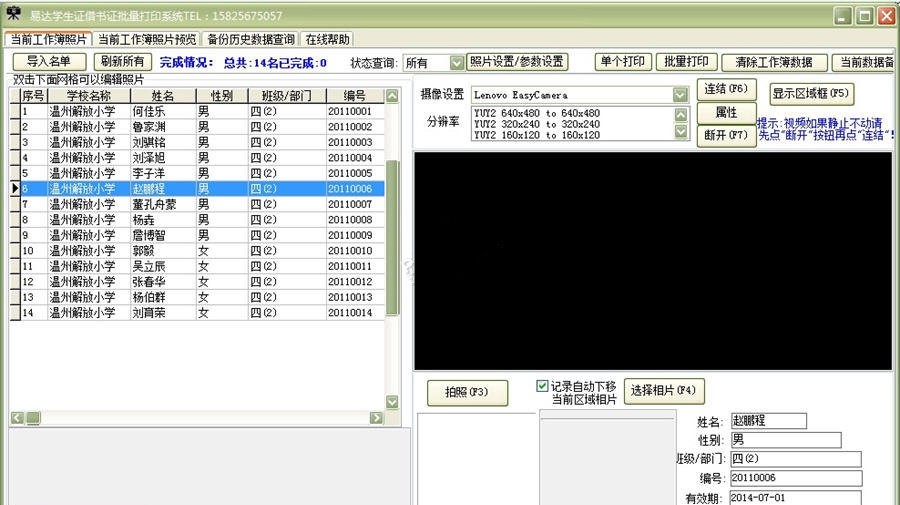
Task: Click the 选择相片(F4) button
Action: coord(664,390)
